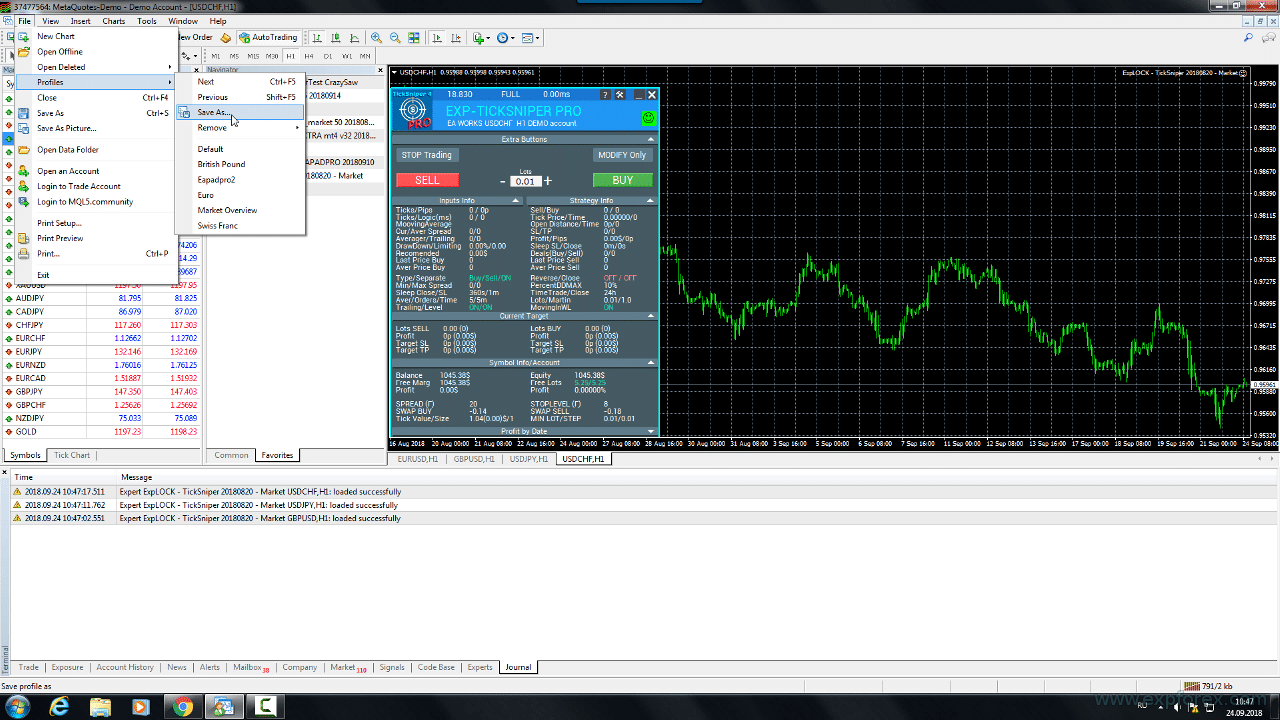Screen dimensions: 1280x720
Task: Open Windows Media Player from taskbar
Action: (x=141, y=707)
